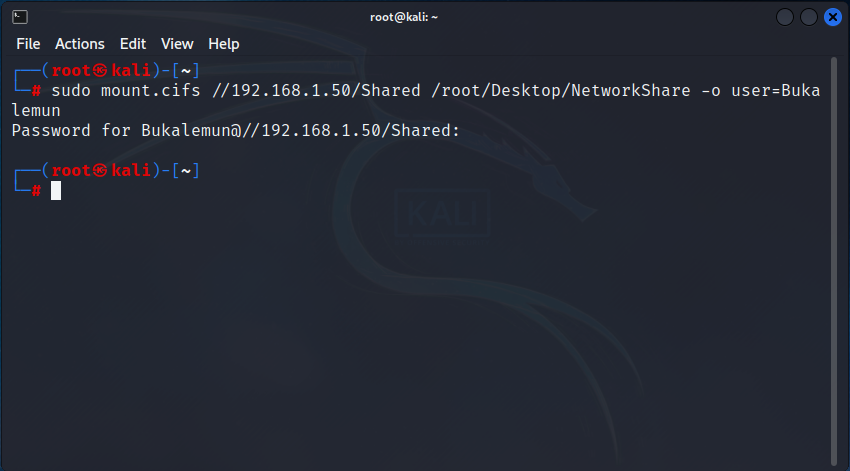Close the terminal with the blue X button
Image resolution: width=850 pixels, height=471 pixels.
click(833, 17)
